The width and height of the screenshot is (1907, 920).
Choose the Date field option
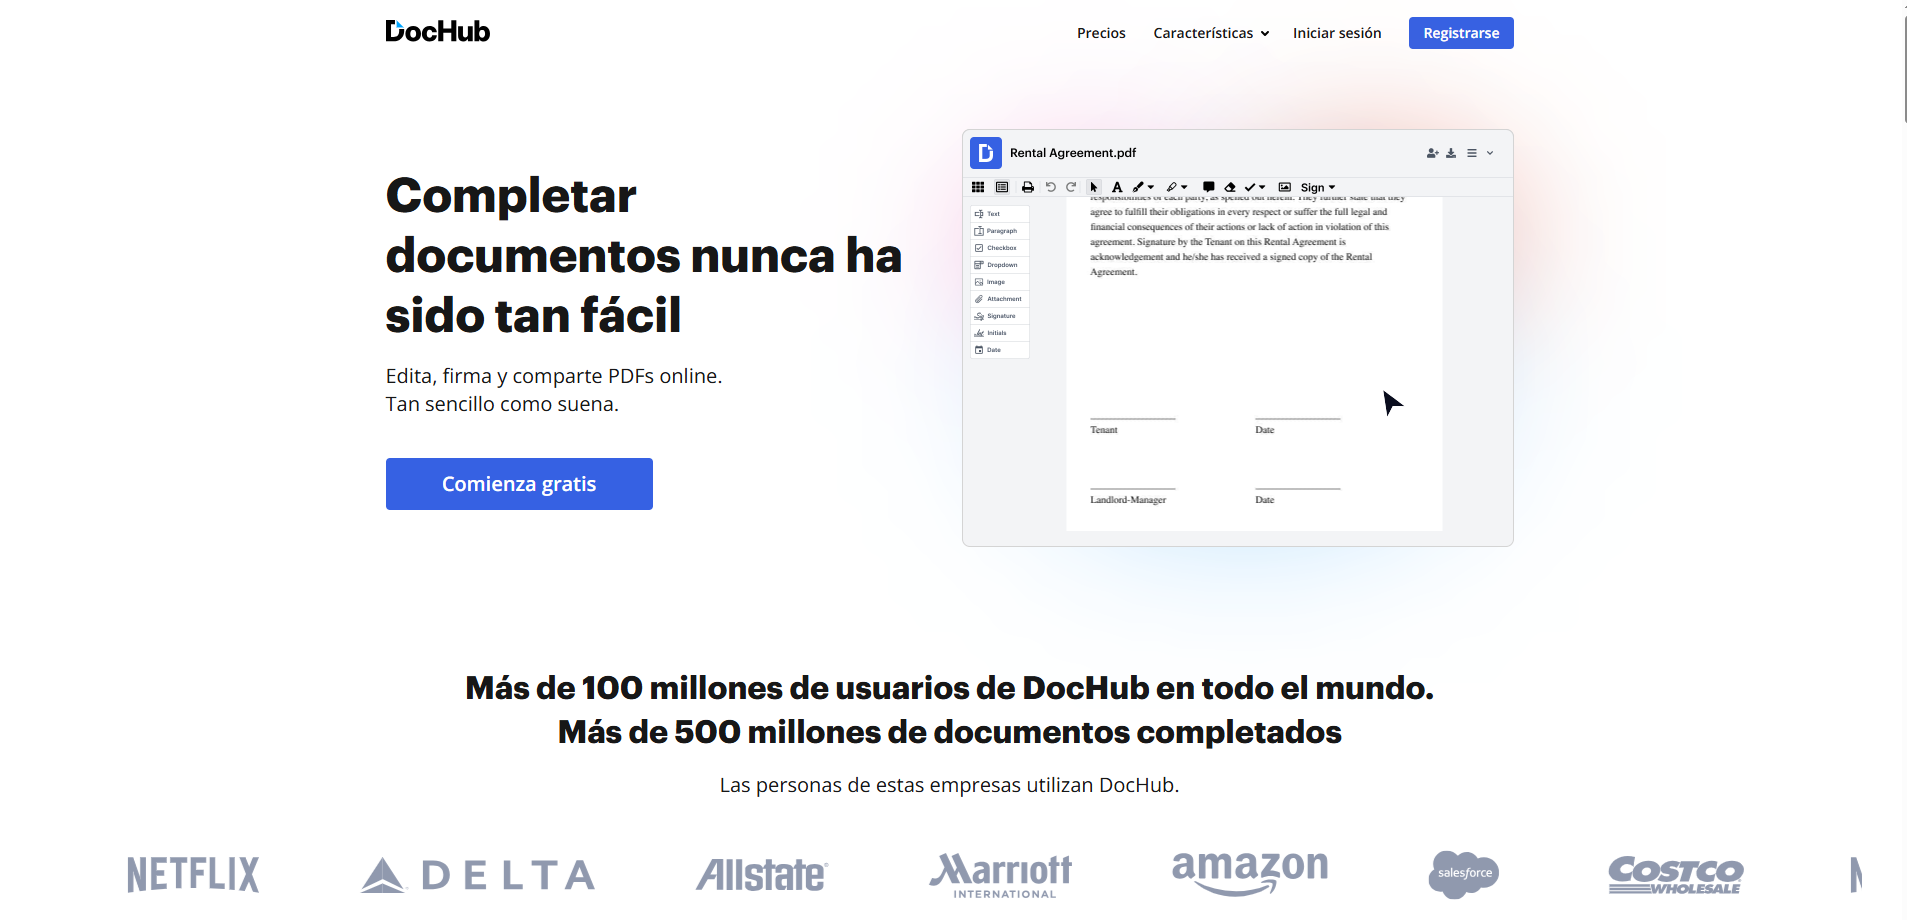coord(1000,350)
